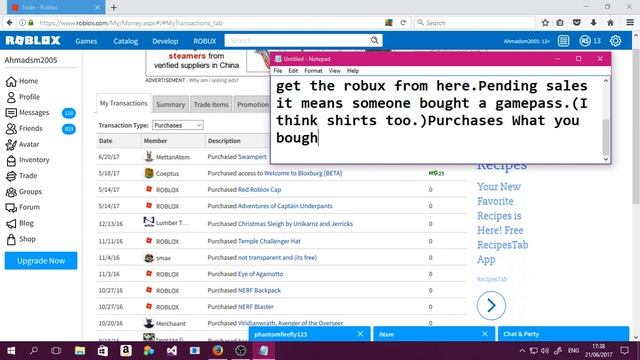
Task: Click the Windows Start button
Action: (x=11, y=351)
